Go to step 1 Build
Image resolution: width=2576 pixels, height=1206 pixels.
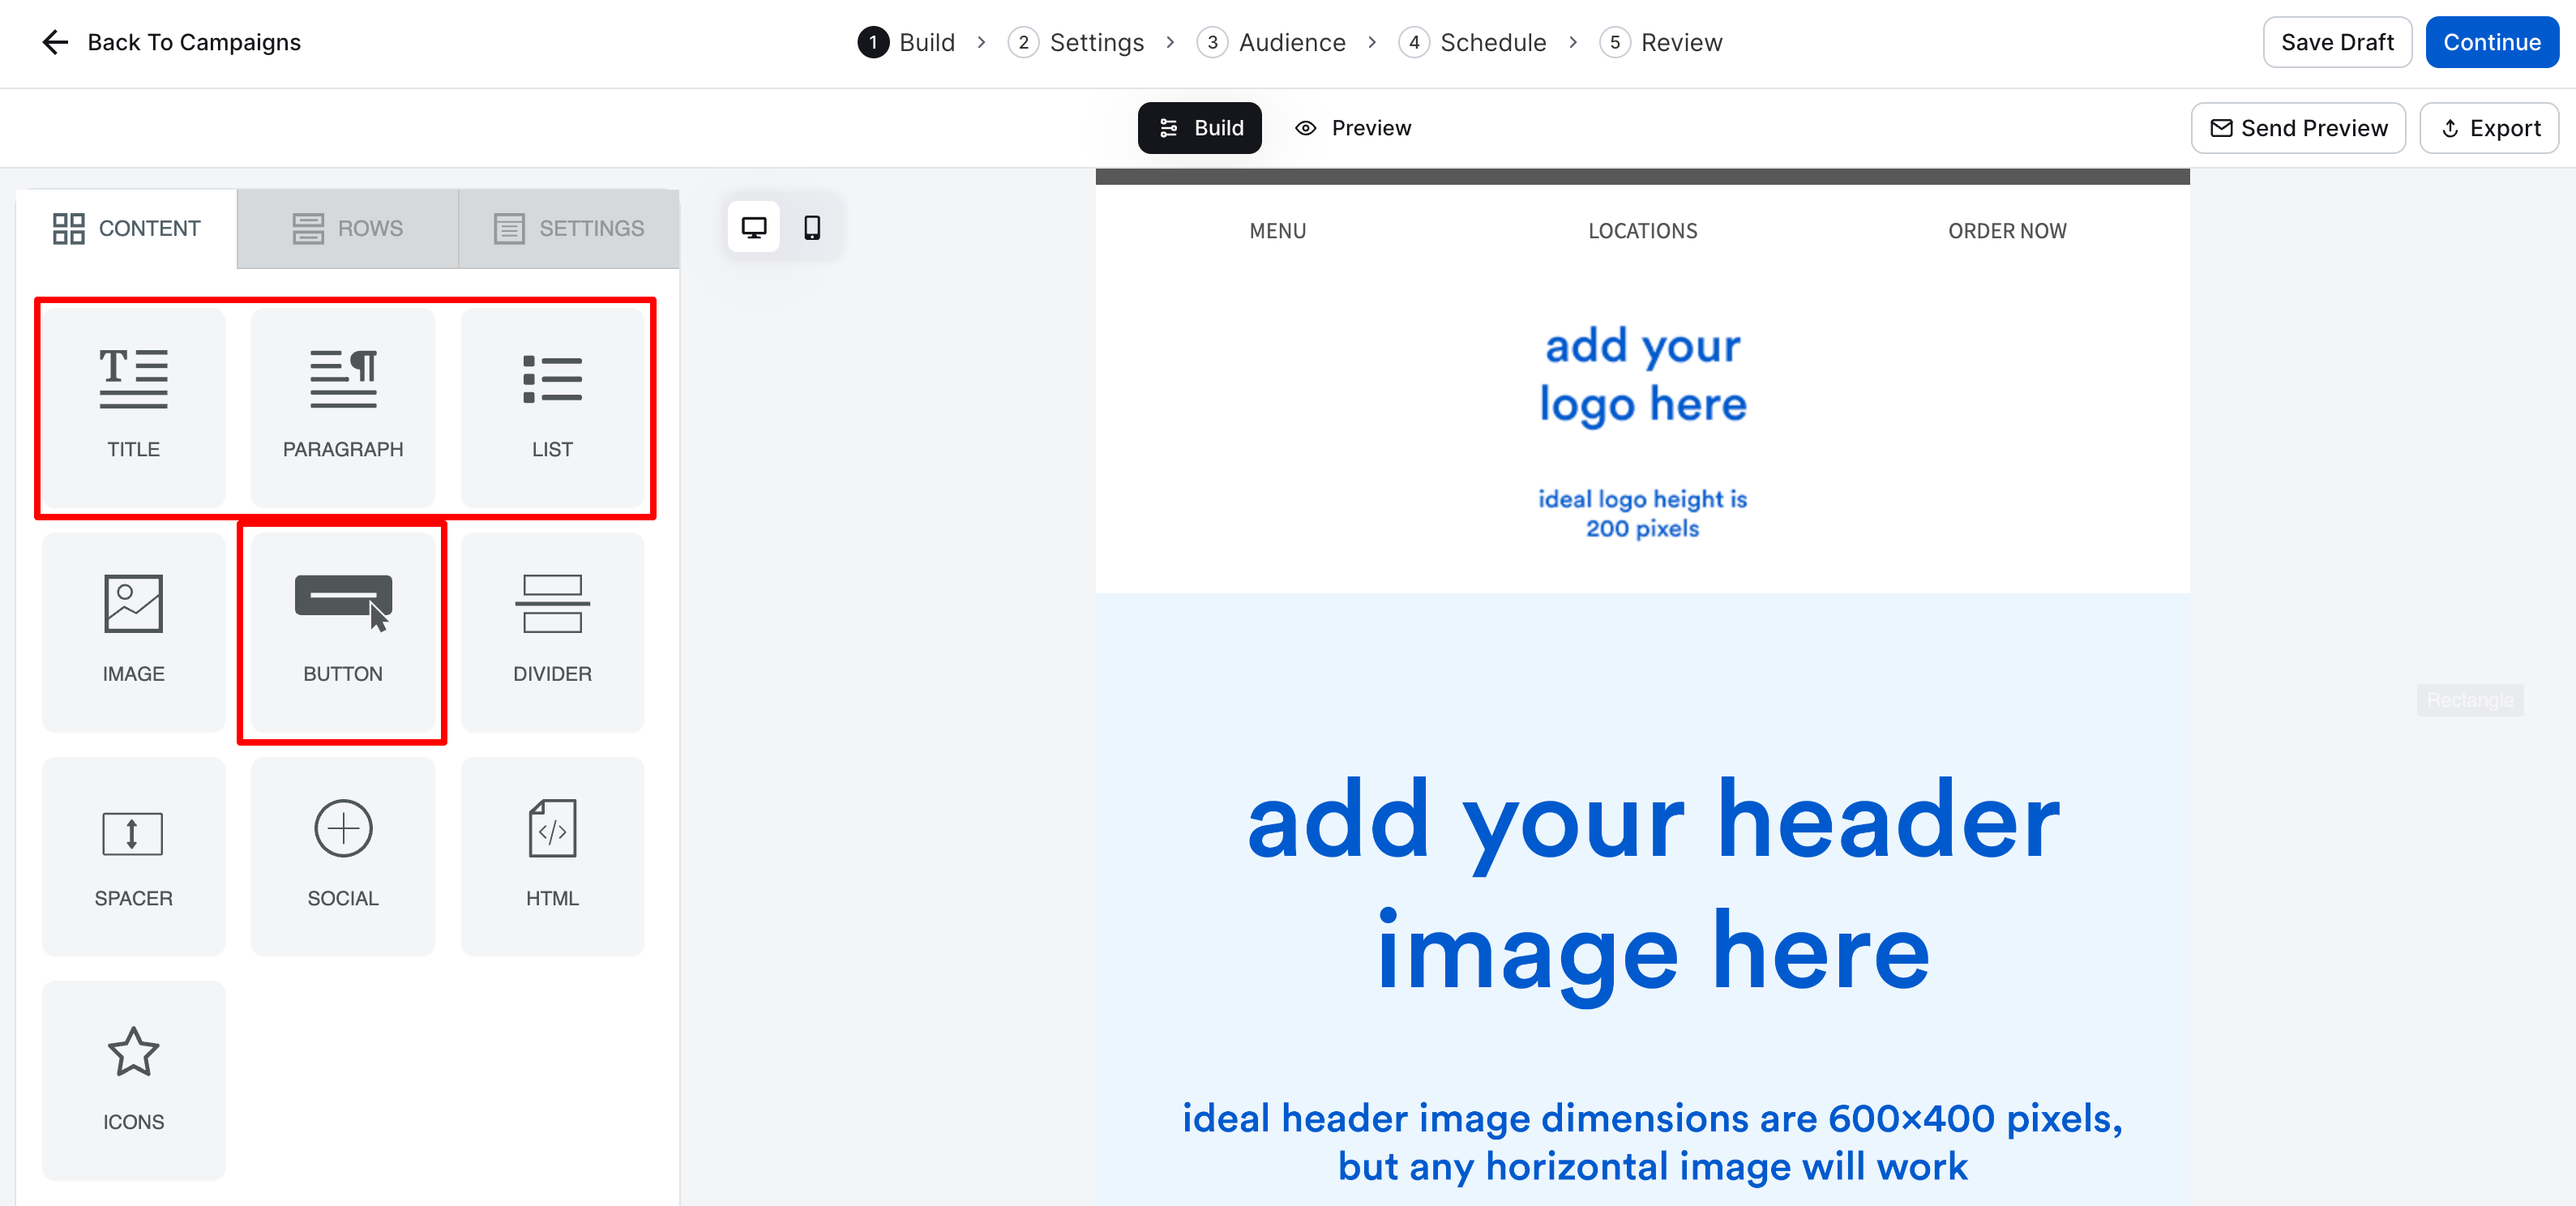click(x=907, y=42)
